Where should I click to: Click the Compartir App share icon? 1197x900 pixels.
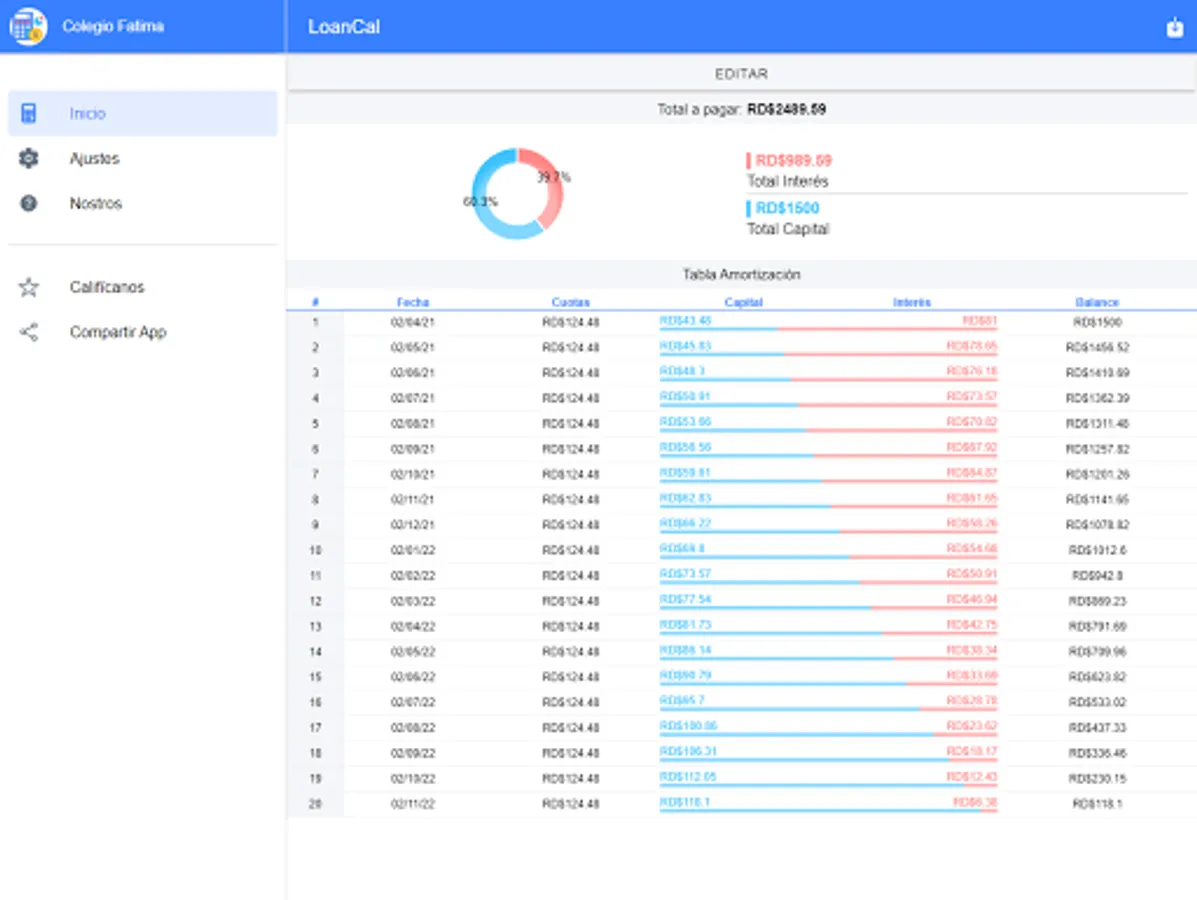point(29,333)
